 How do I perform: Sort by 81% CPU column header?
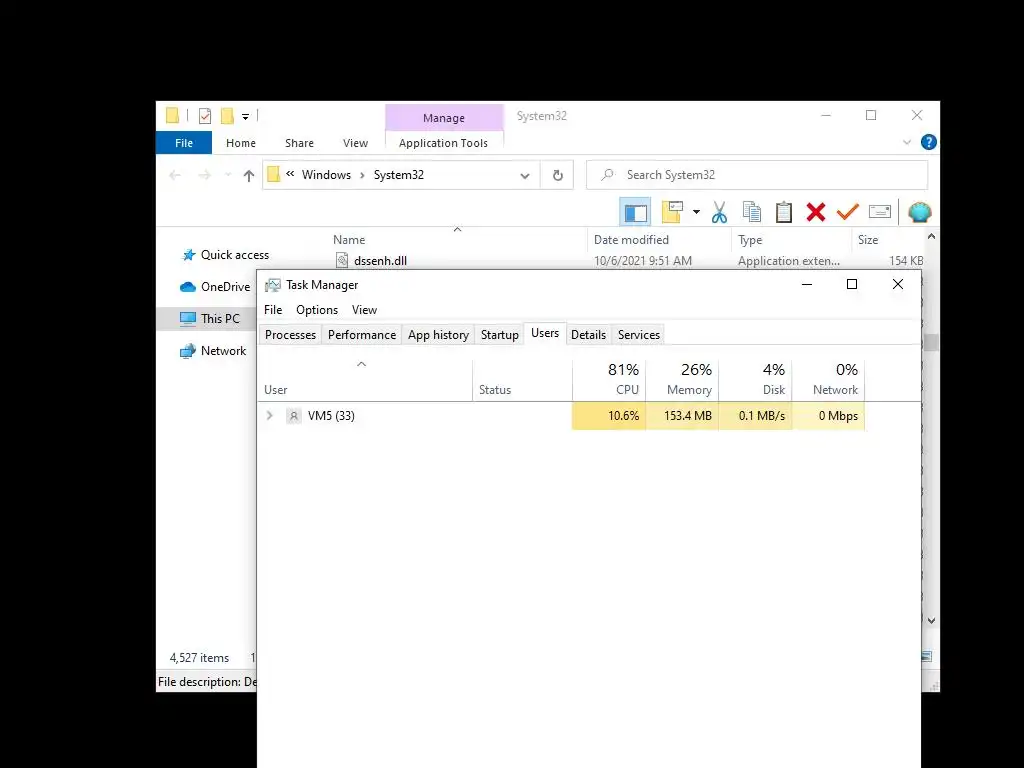(609, 380)
